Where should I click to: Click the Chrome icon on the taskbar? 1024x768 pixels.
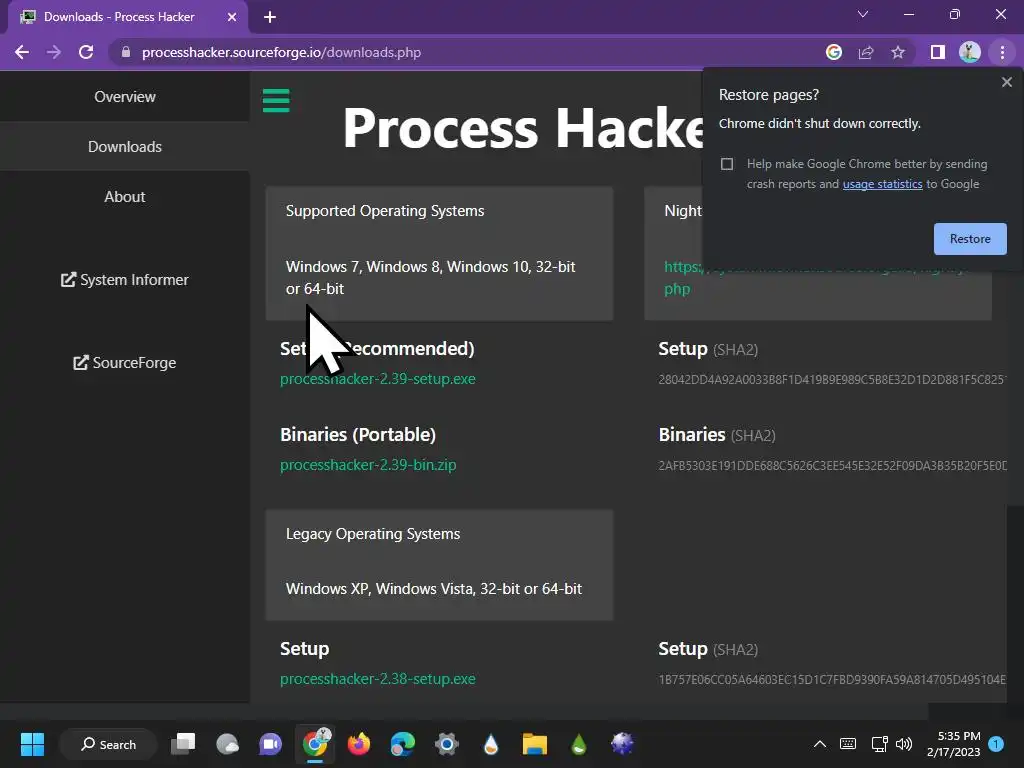pos(315,744)
